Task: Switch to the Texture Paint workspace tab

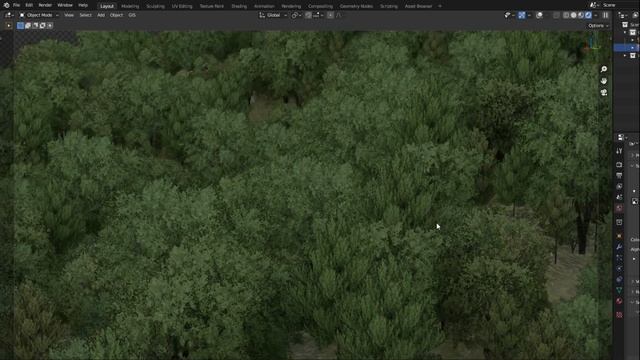Action: tap(211, 6)
